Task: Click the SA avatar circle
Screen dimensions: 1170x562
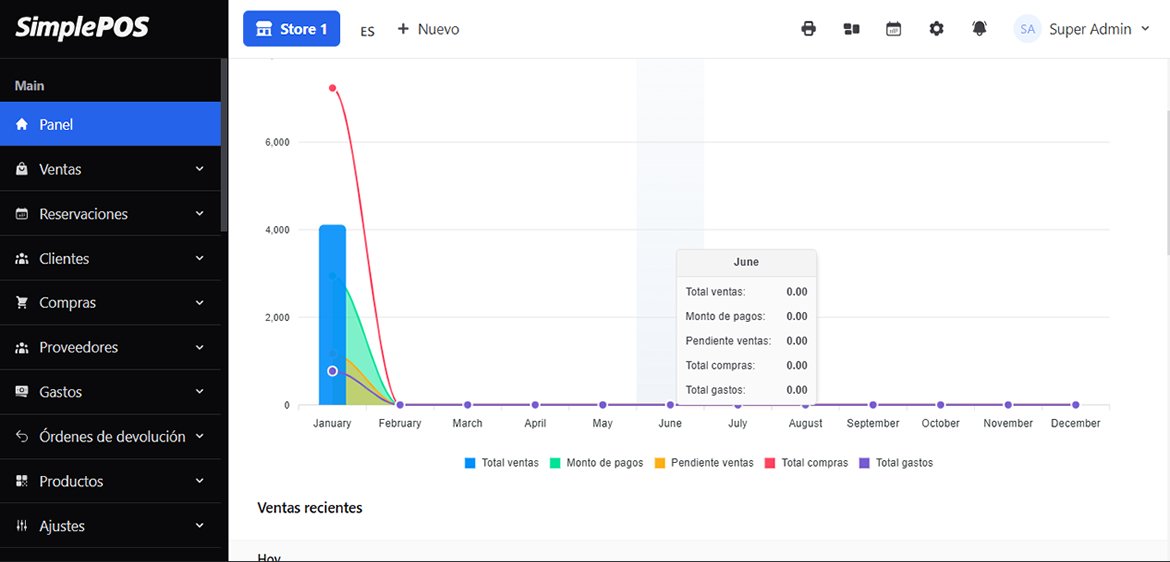Action: pyautogui.click(x=1027, y=29)
